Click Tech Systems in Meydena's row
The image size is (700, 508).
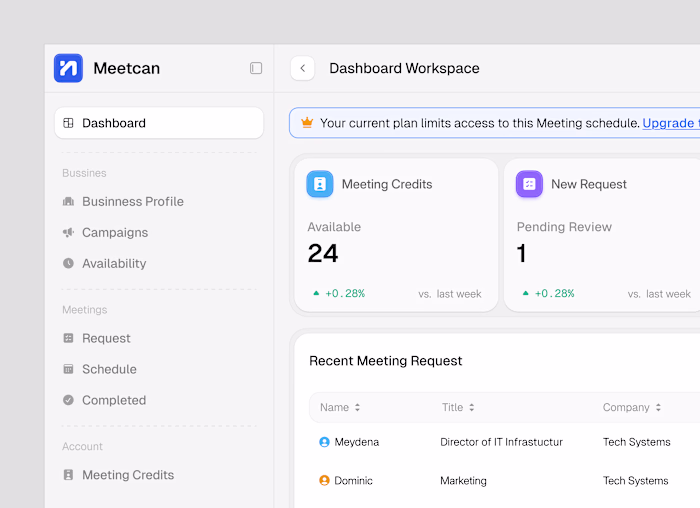[637, 442]
